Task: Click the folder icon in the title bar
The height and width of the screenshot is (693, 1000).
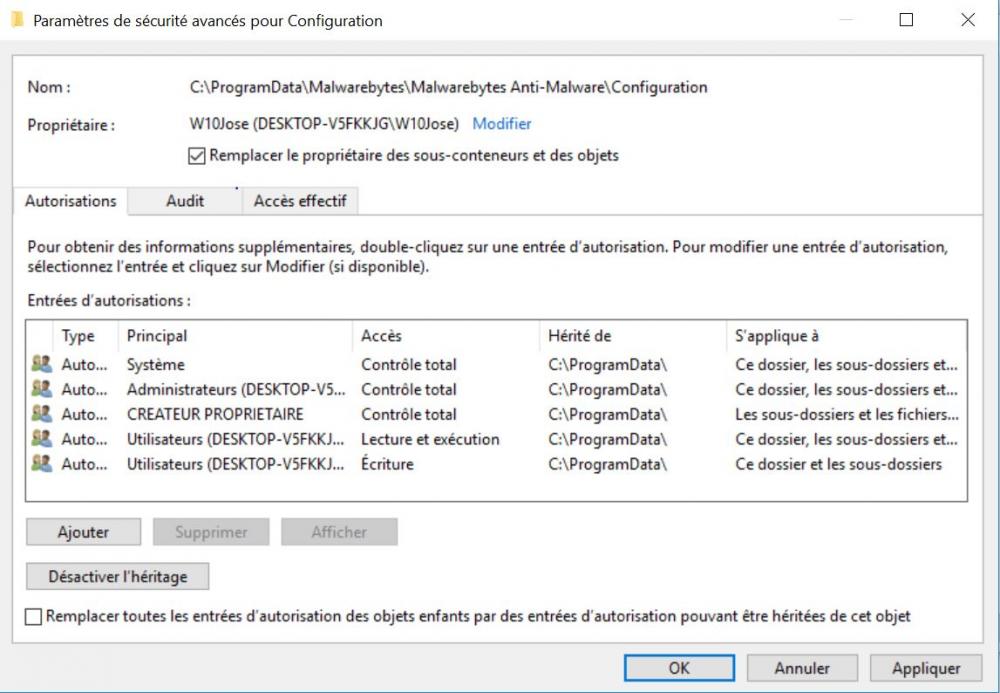Action: (x=17, y=20)
